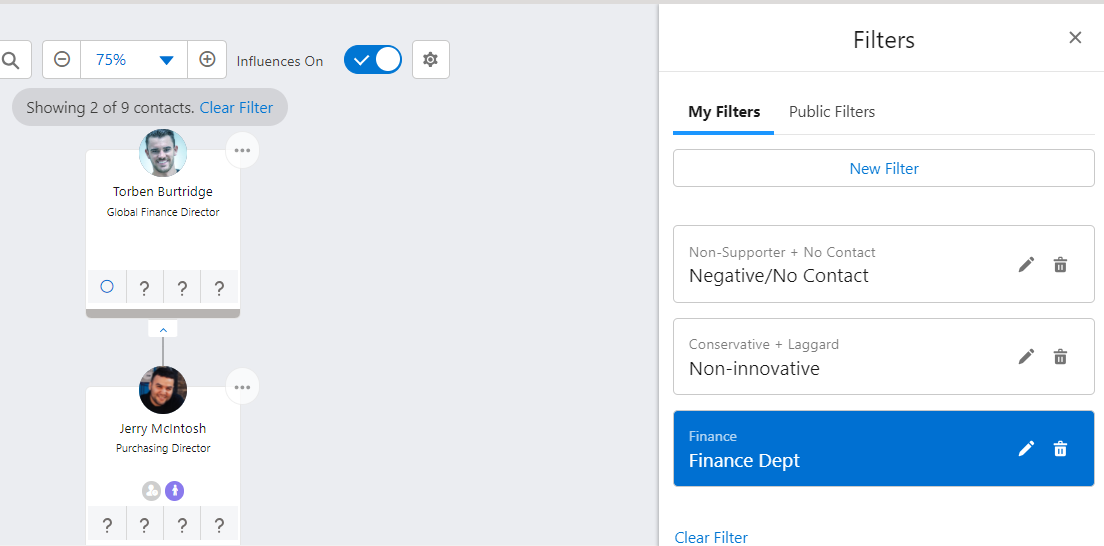Zoom in with the plus icon

tap(207, 60)
